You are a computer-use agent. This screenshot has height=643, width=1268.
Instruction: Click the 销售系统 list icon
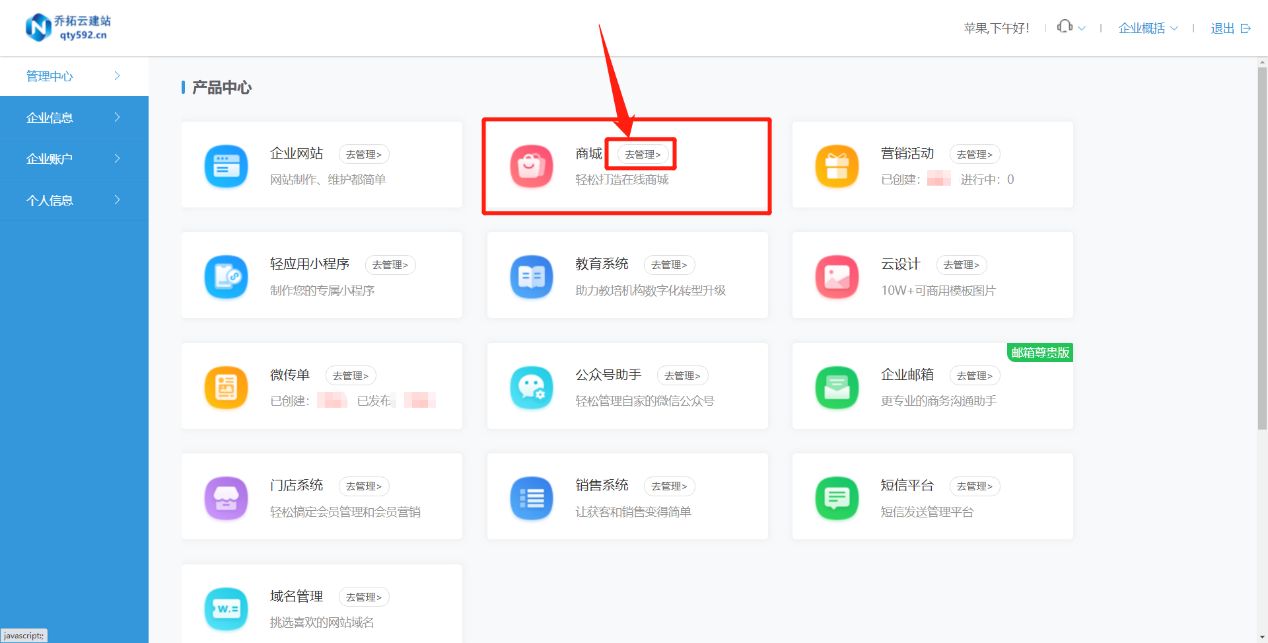click(531, 496)
